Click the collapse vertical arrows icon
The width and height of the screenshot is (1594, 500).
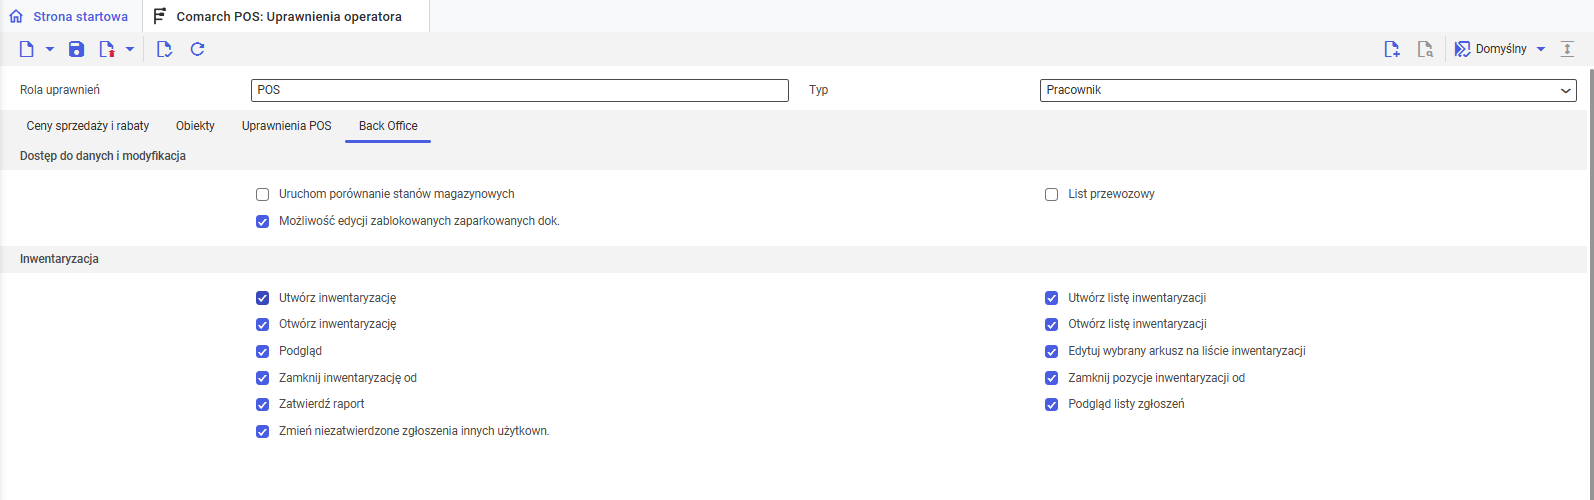click(x=1567, y=49)
